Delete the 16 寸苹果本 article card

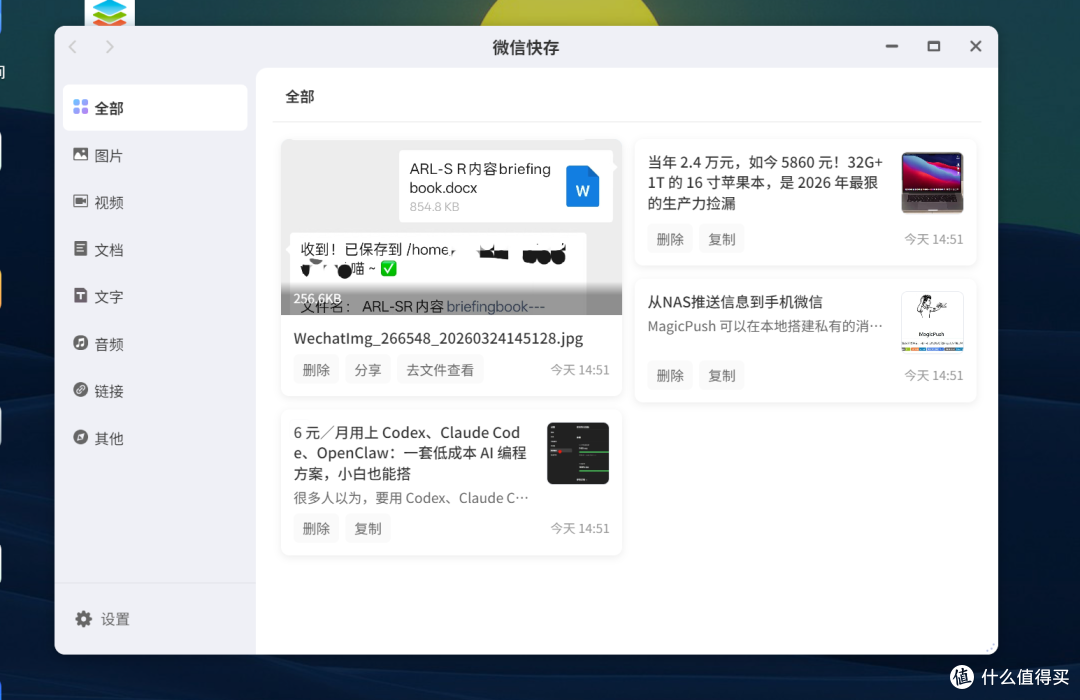(x=670, y=239)
